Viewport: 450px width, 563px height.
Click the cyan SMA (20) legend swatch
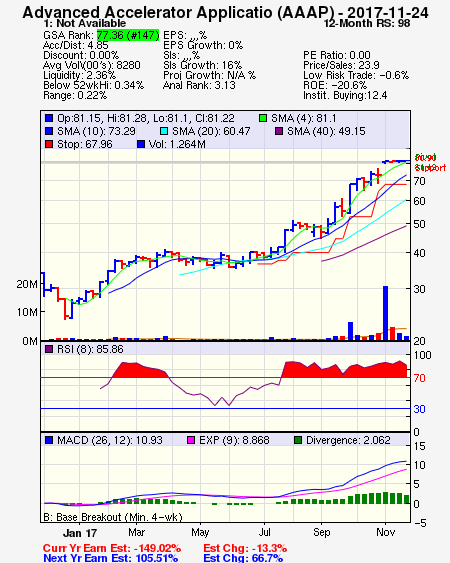[164, 131]
